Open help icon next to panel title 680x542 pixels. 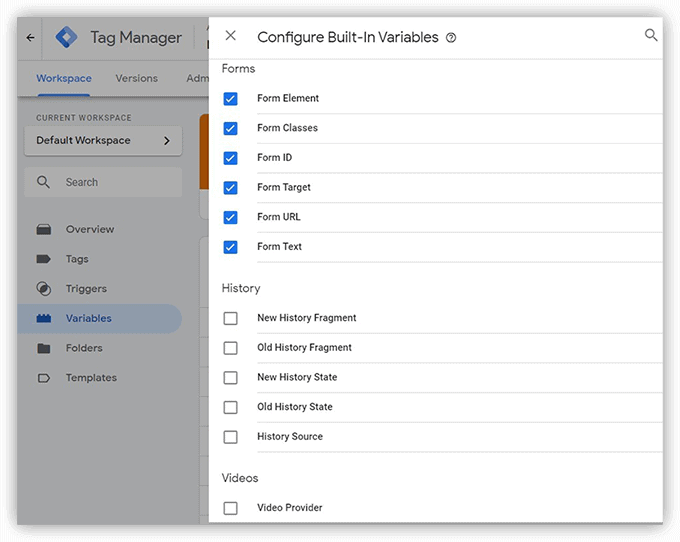click(451, 38)
